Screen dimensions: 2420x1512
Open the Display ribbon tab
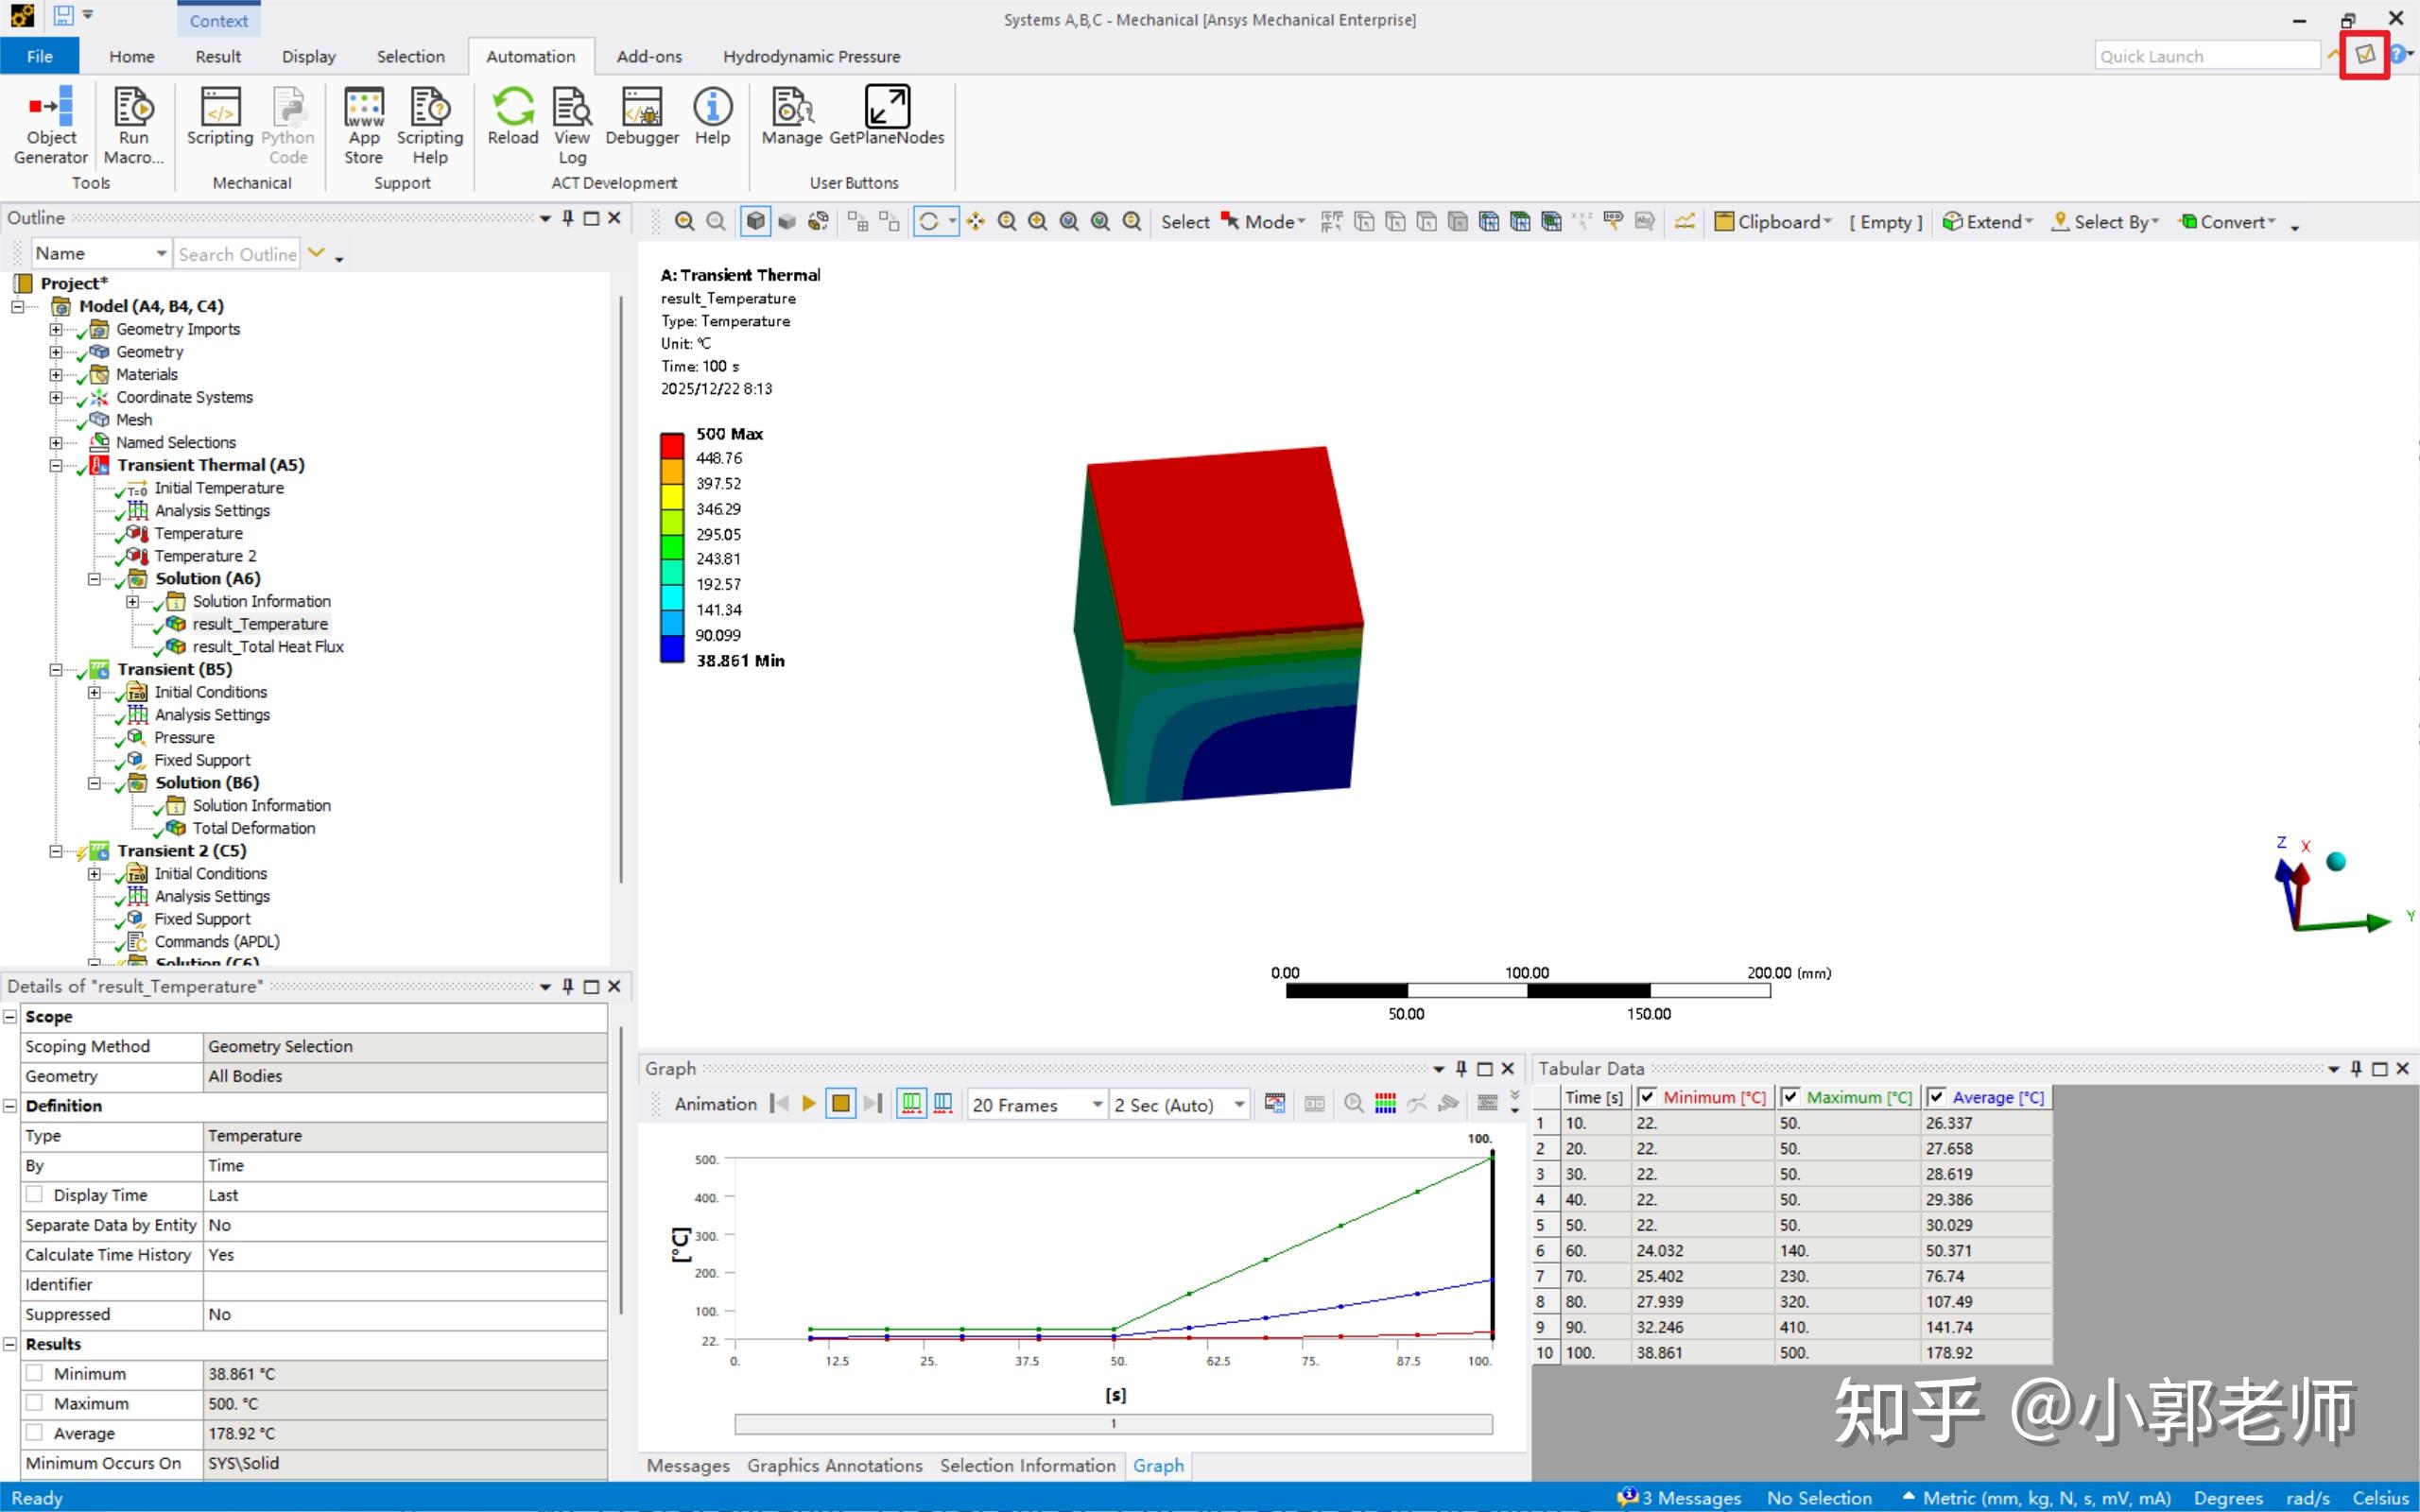[309, 56]
